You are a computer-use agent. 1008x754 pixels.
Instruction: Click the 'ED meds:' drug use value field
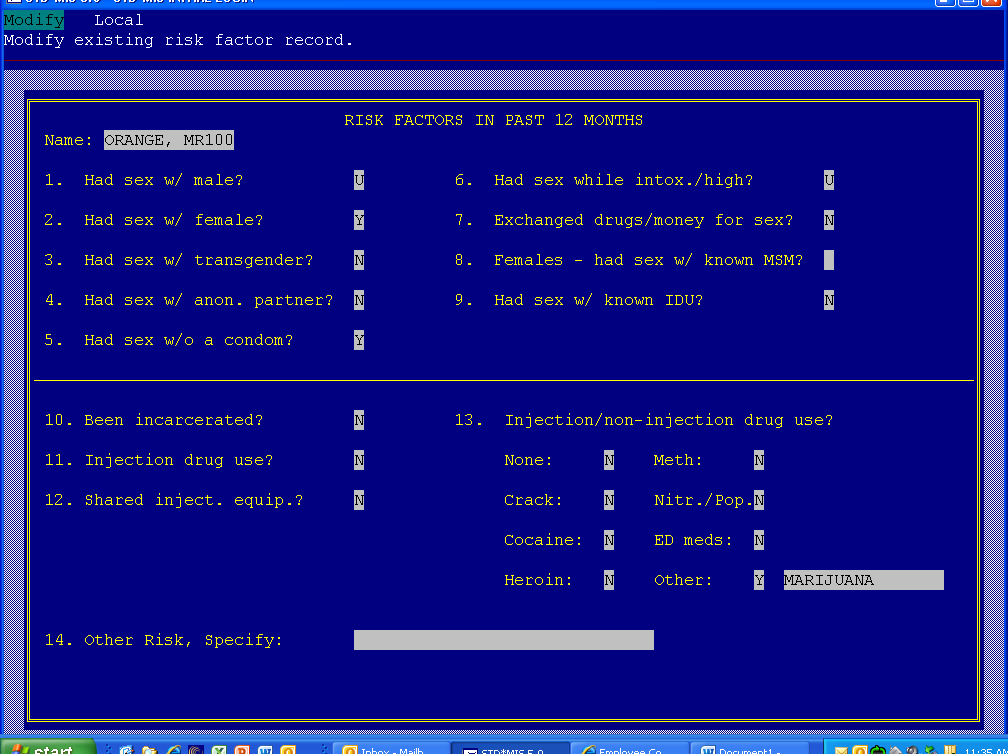tap(759, 540)
